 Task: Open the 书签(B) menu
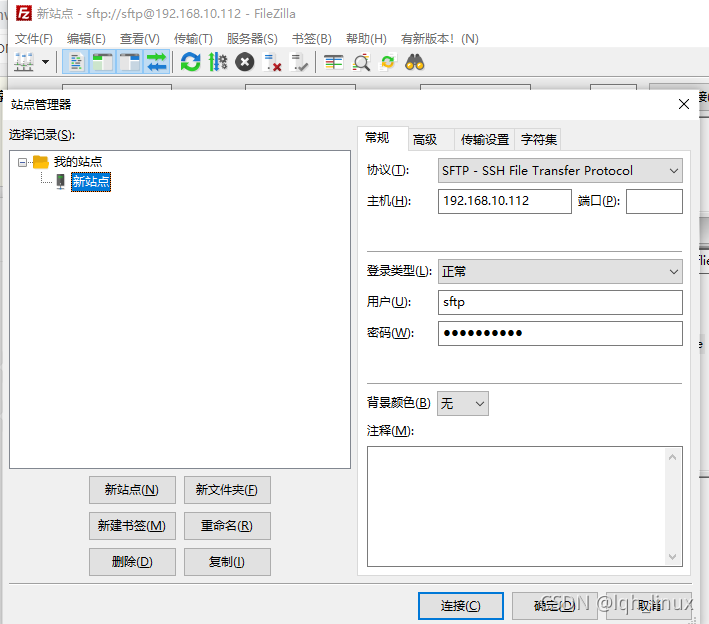point(312,39)
